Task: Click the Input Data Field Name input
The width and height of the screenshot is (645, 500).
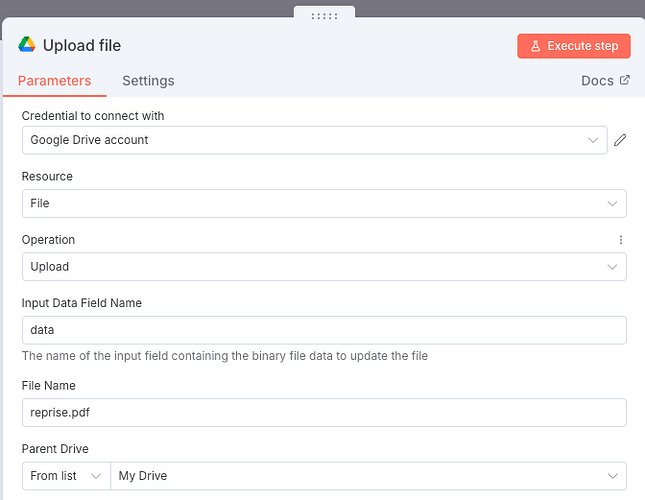Action: click(x=324, y=330)
